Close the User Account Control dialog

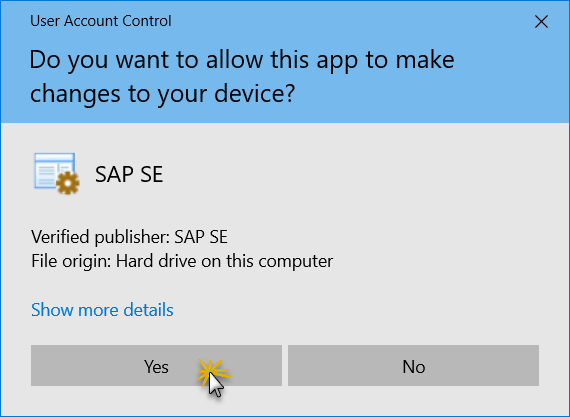tap(541, 22)
